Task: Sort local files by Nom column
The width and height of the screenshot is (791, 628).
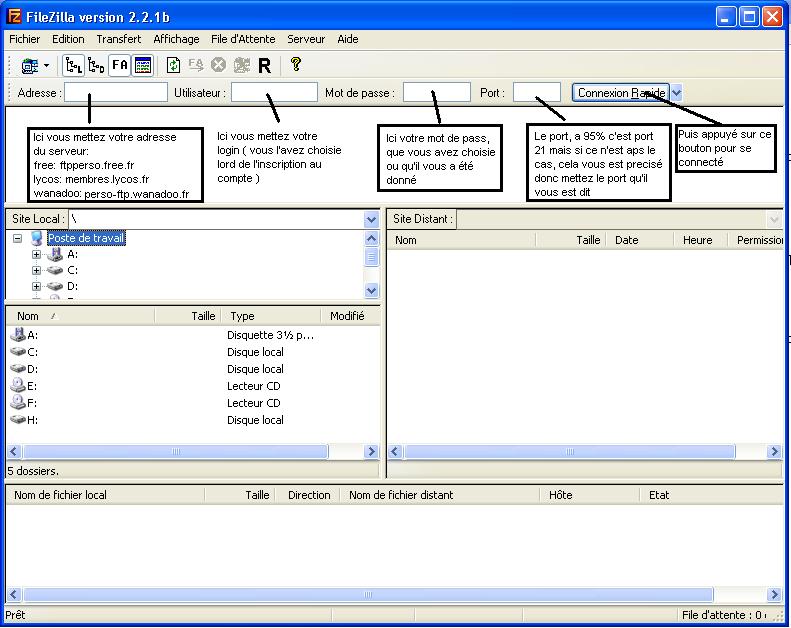Action: pyautogui.click(x=81, y=316)
